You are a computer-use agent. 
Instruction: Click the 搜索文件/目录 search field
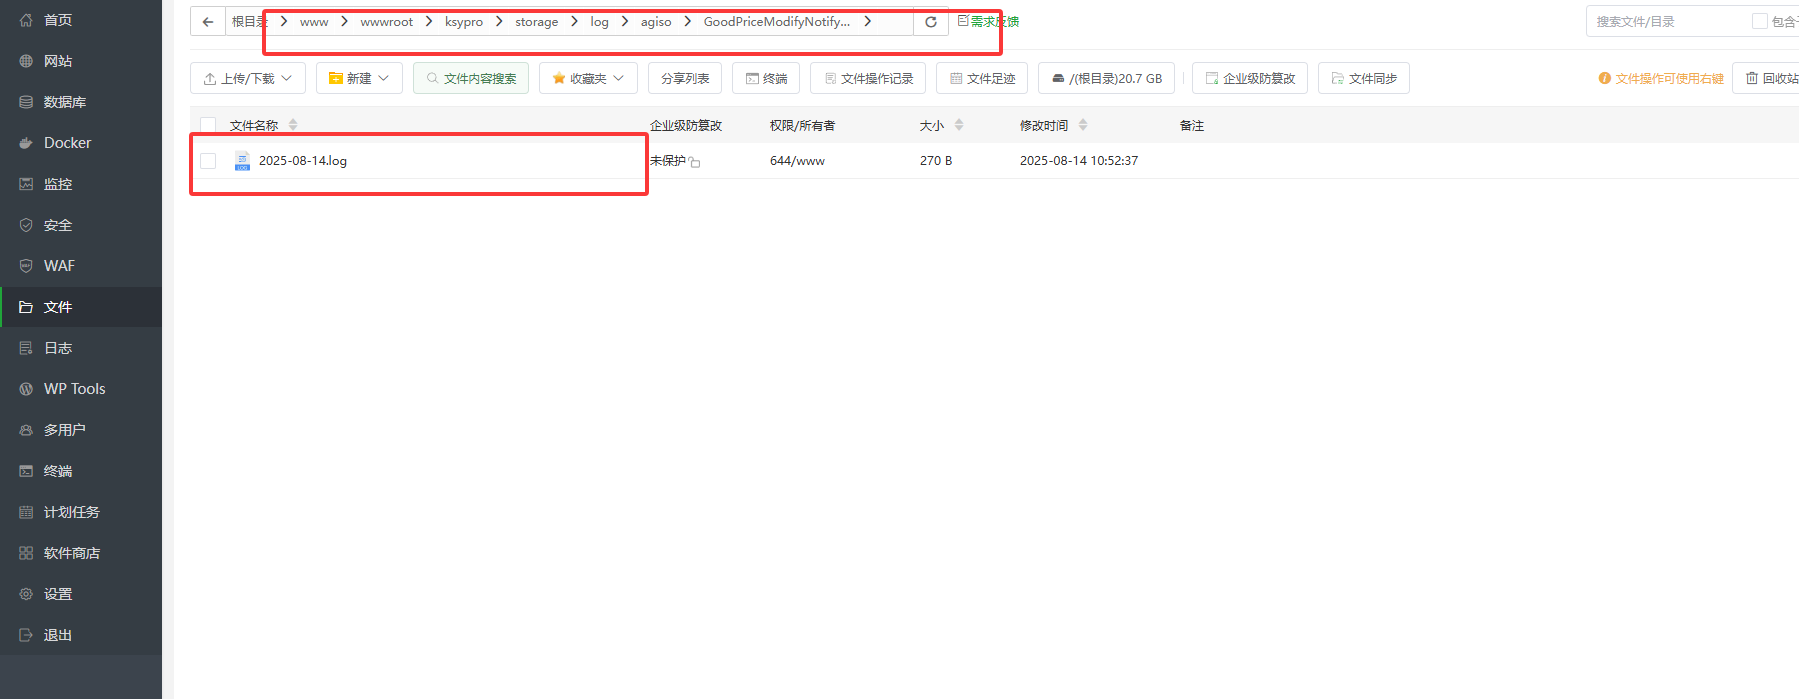click(x=1665, y=21)
